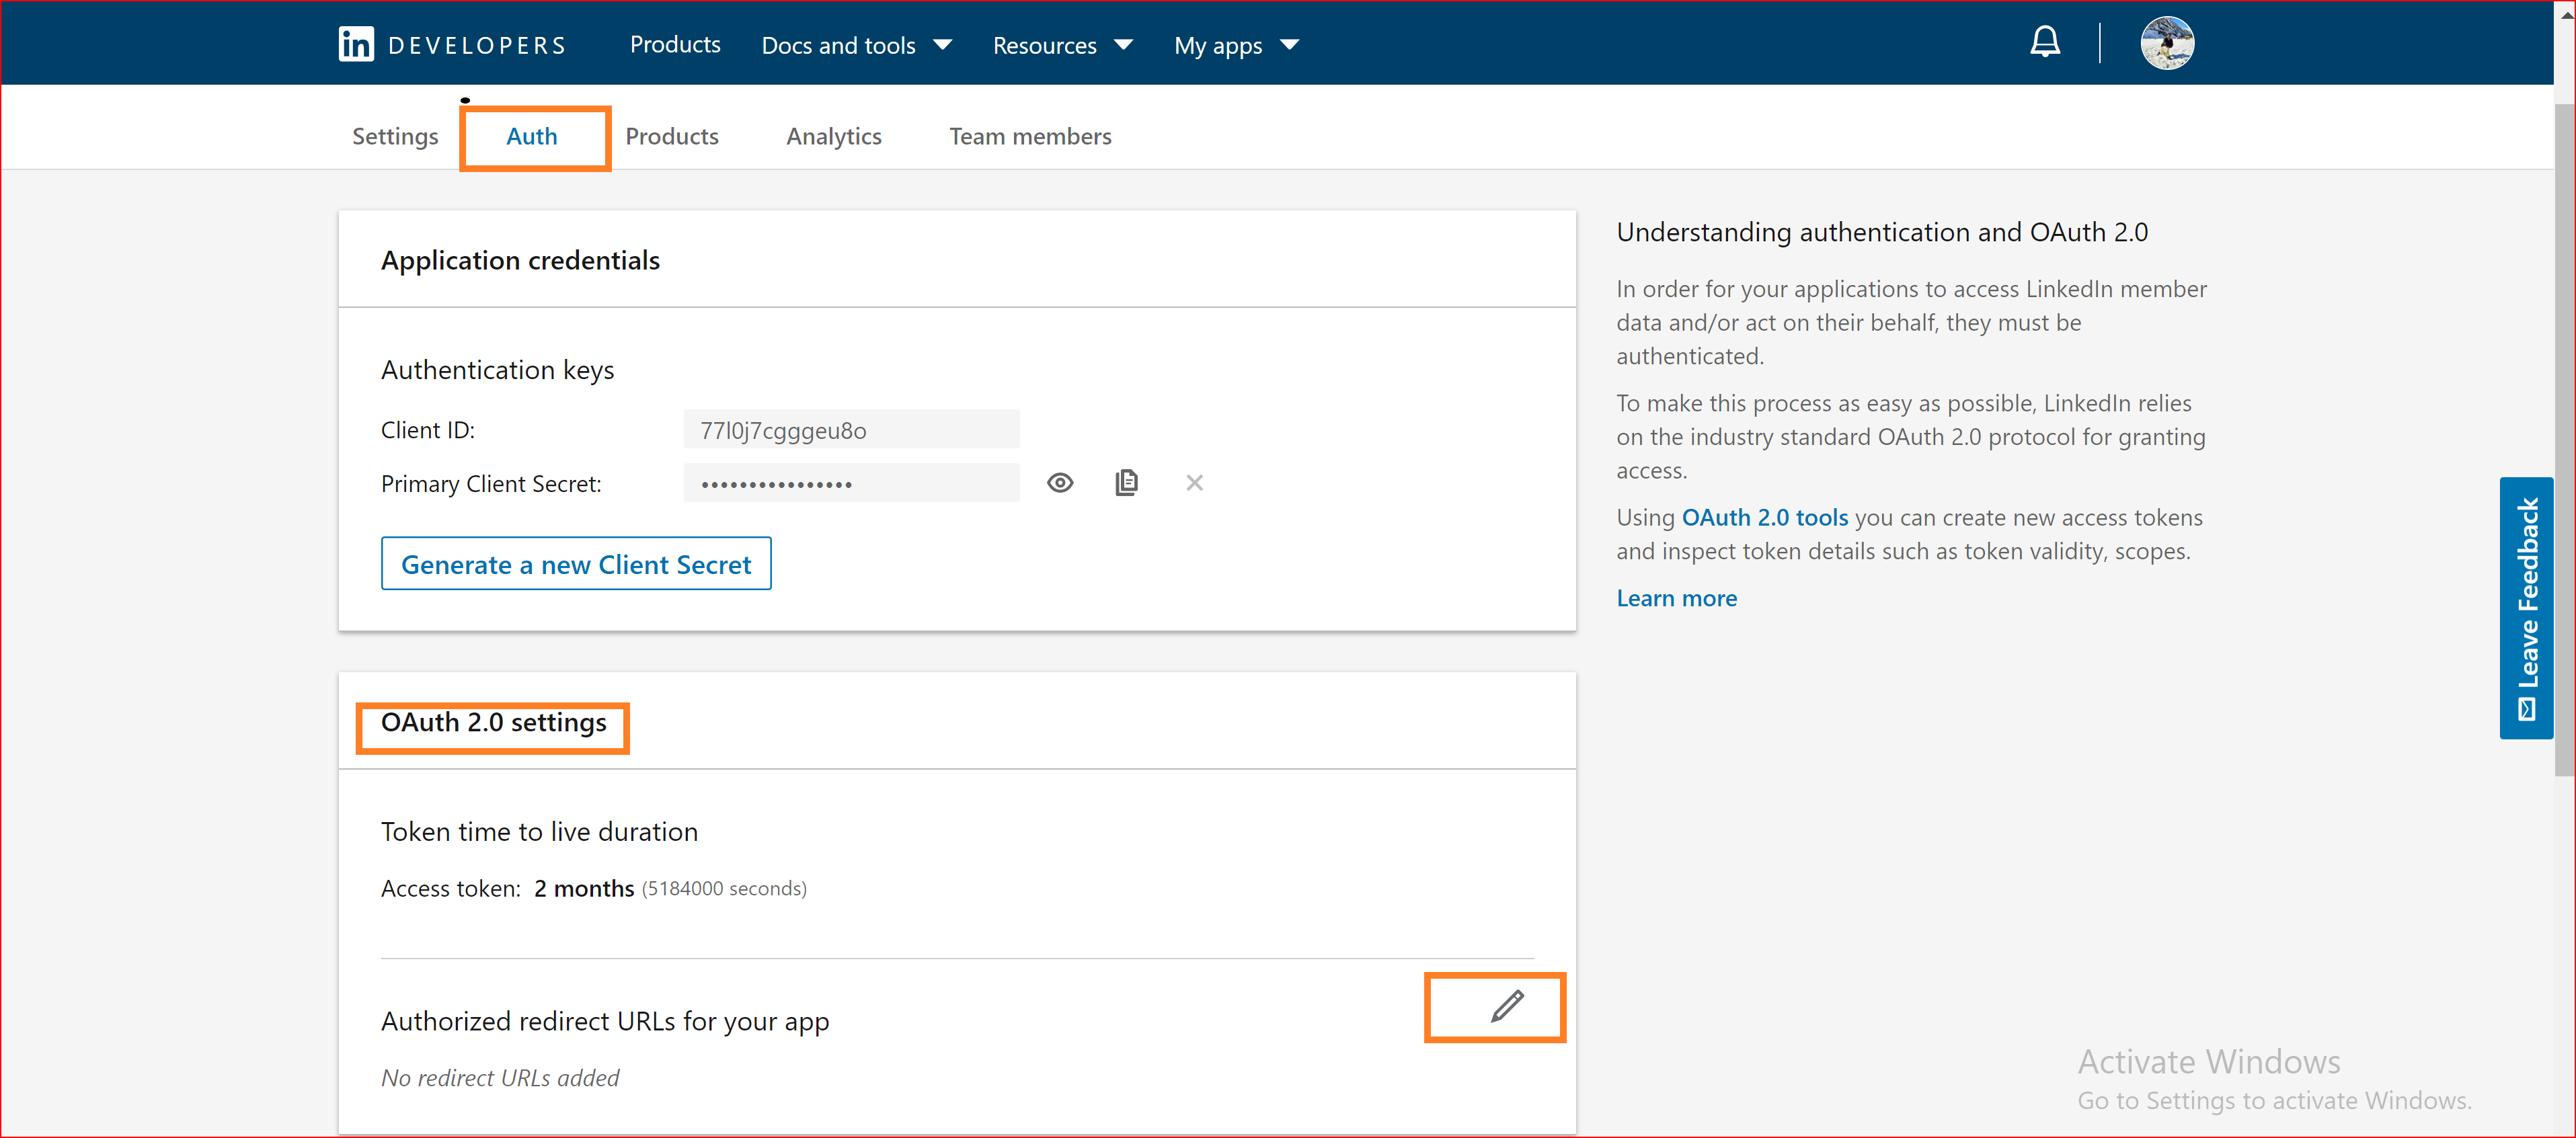The width and height of the screenshot is (2576, 1138).
Task: Click the '(5184000 seconds)' text
Action: pos(724,888)
